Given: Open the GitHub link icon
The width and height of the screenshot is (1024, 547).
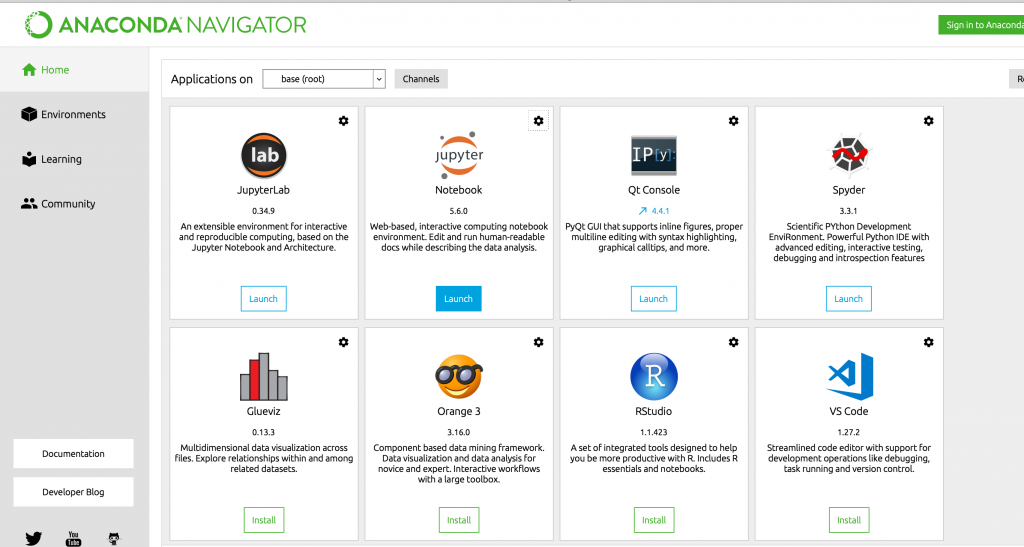Looking at the screenshot, I should point(114,539).
